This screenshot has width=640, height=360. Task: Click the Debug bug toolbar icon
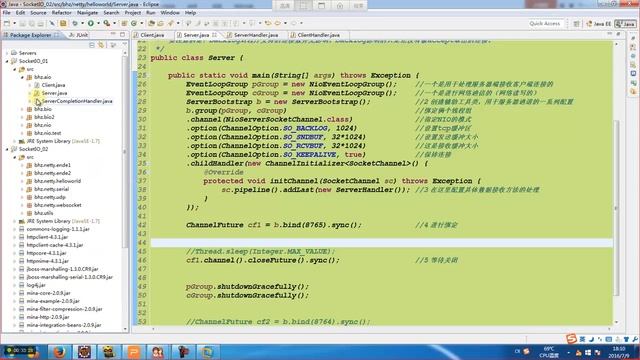pos(75,24)
